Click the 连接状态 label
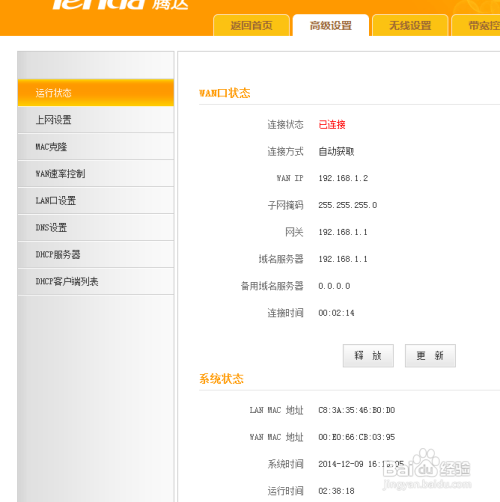This screenshot has height=502, width=500. 285,125
